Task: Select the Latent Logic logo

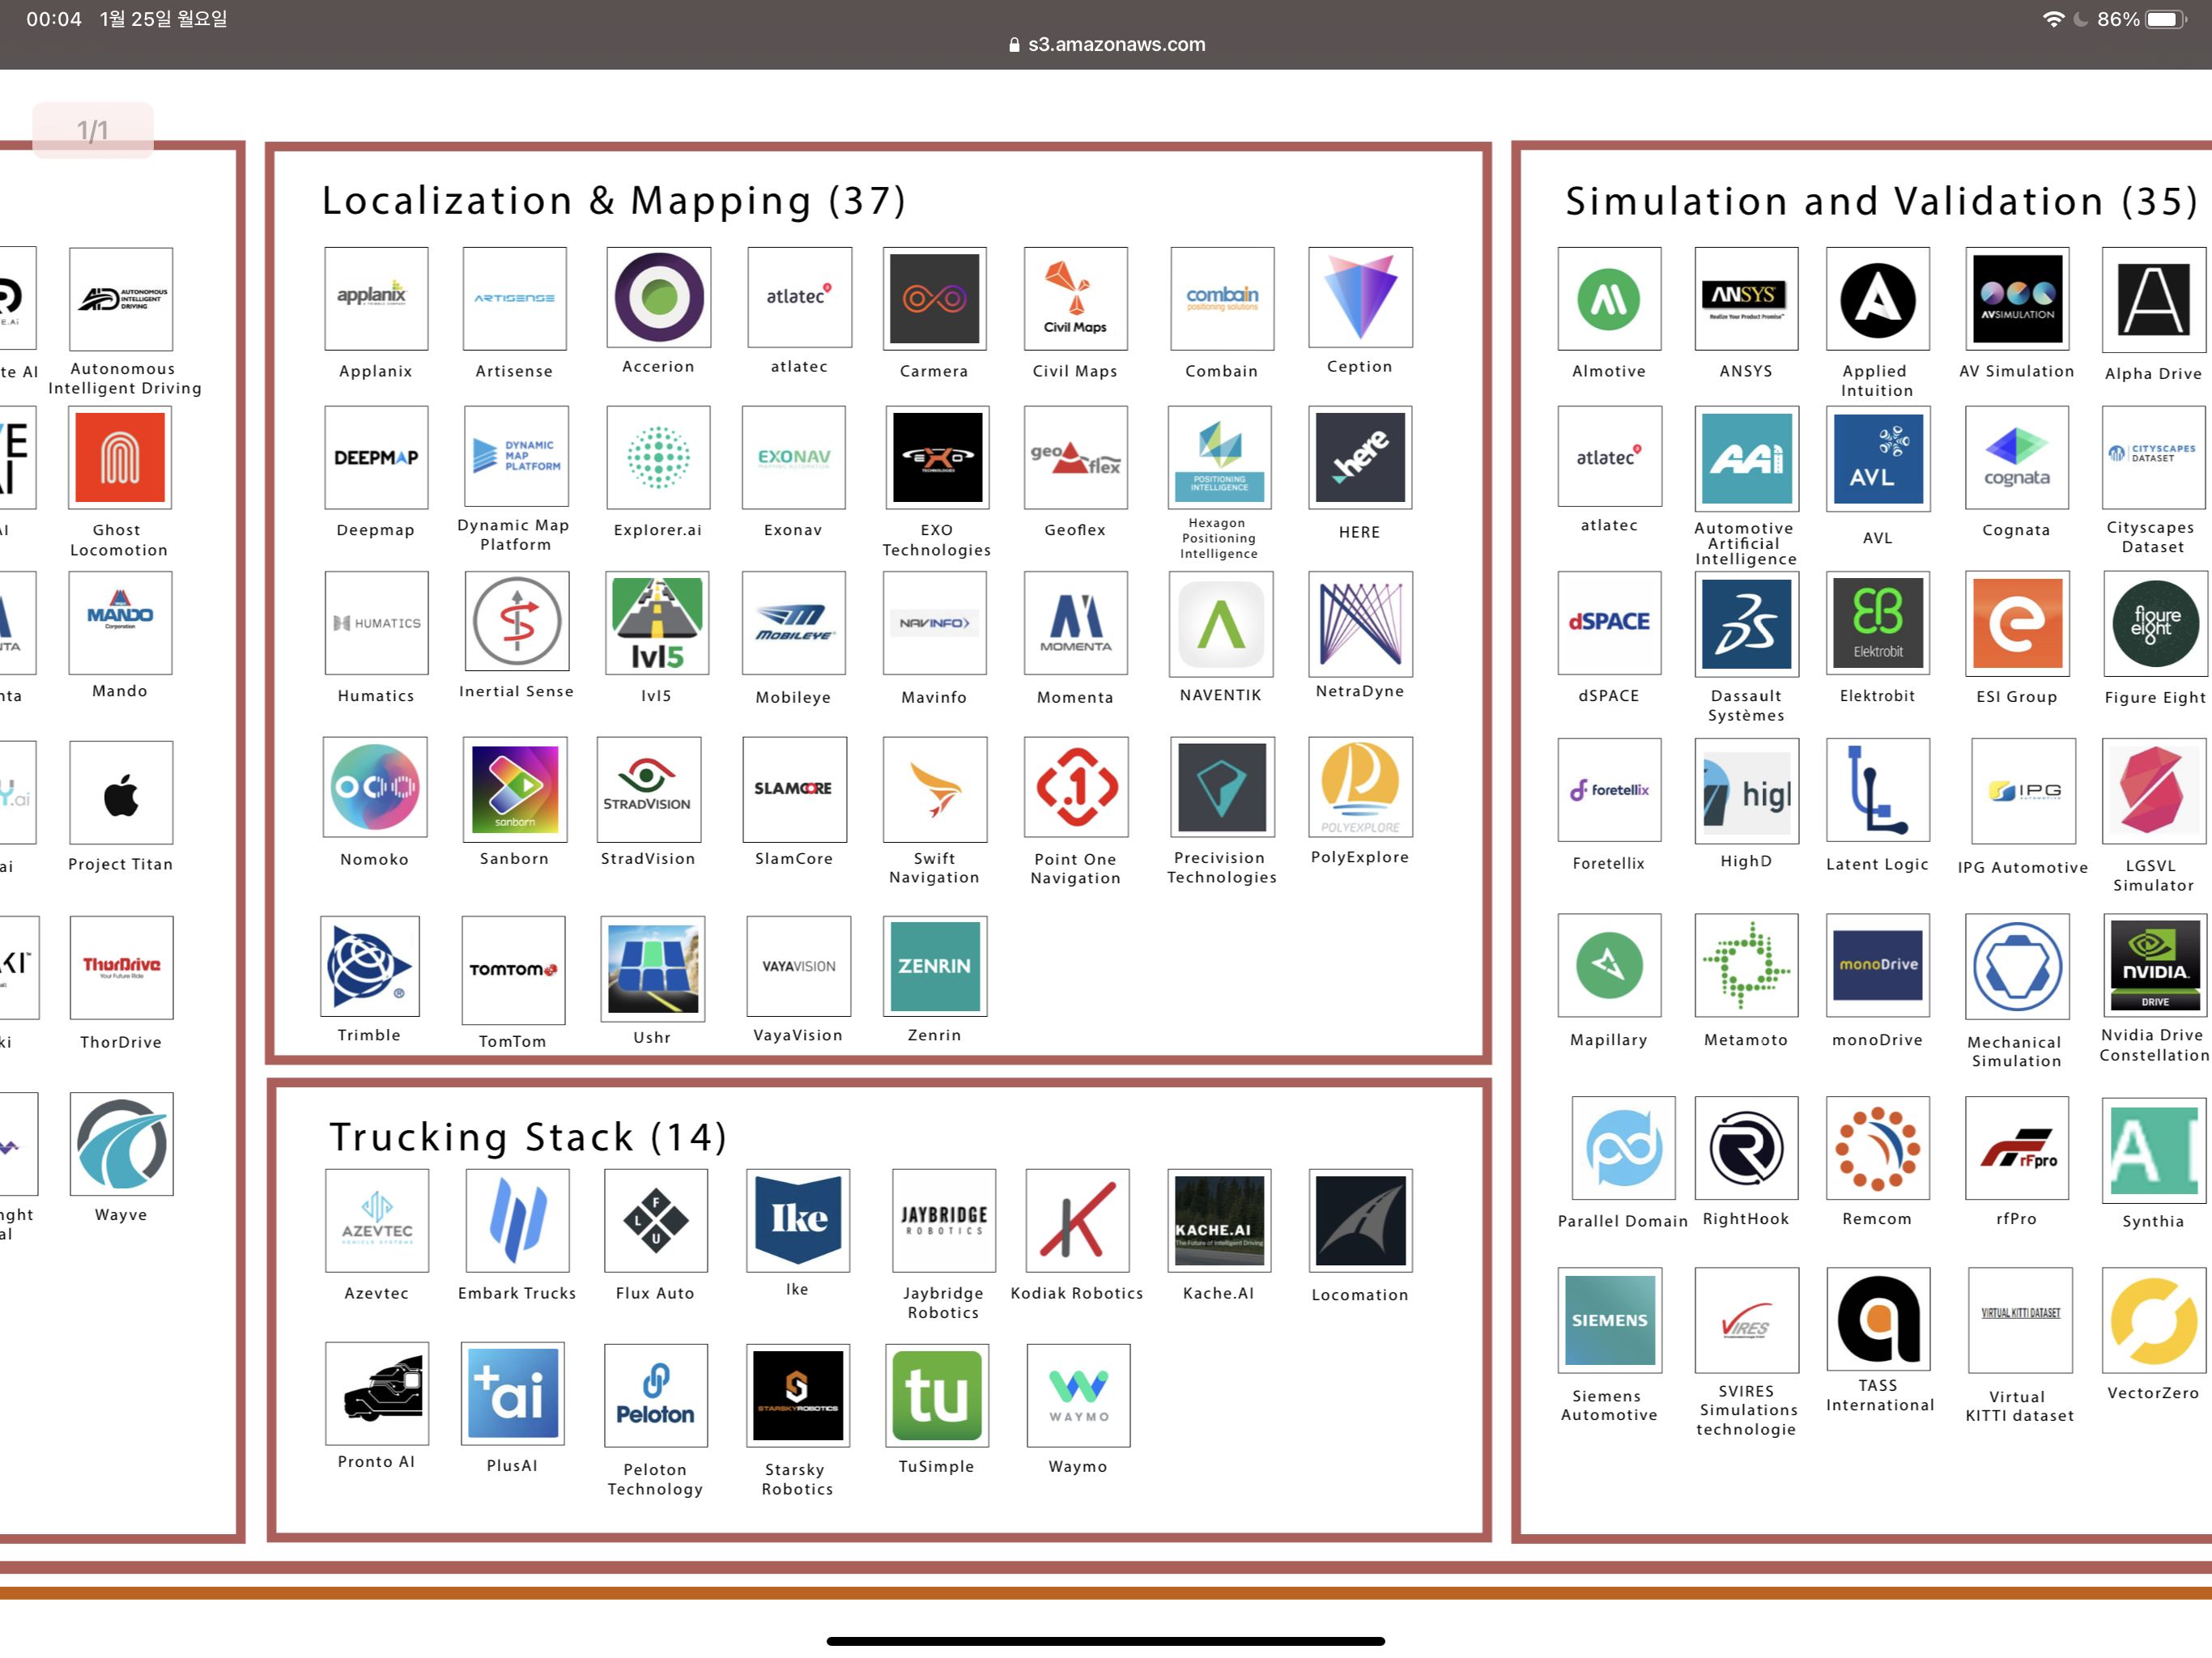Action: tap(1878, 790)
